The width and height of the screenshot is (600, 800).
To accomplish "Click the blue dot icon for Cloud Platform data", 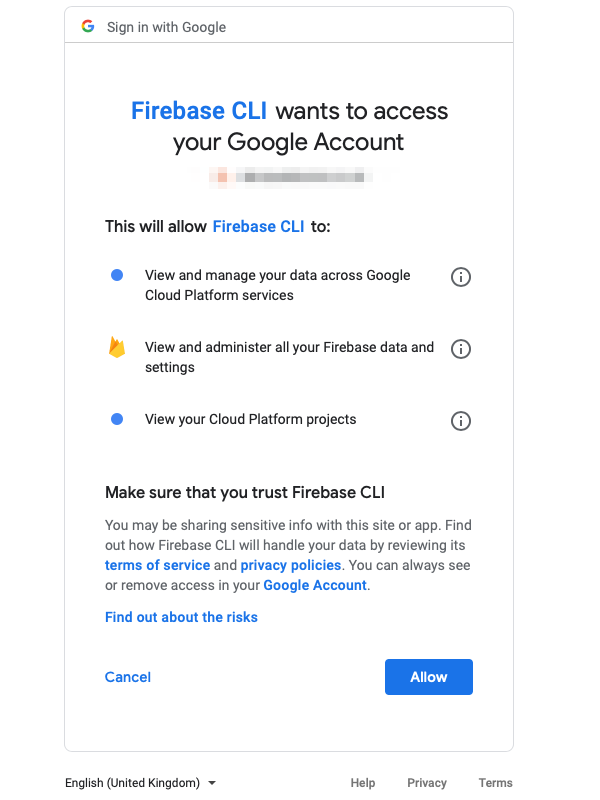I will click(118, 274).
